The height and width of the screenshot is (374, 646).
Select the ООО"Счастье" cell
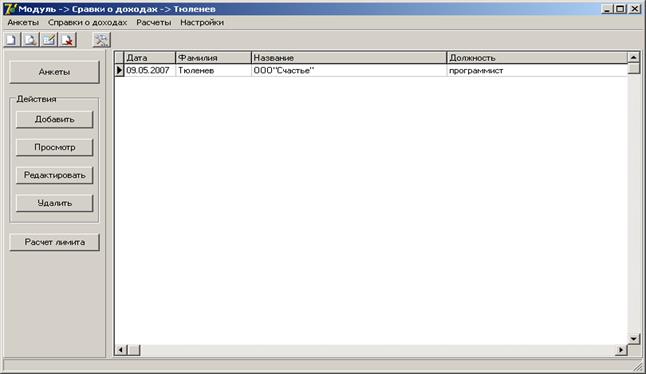(349, 70)
